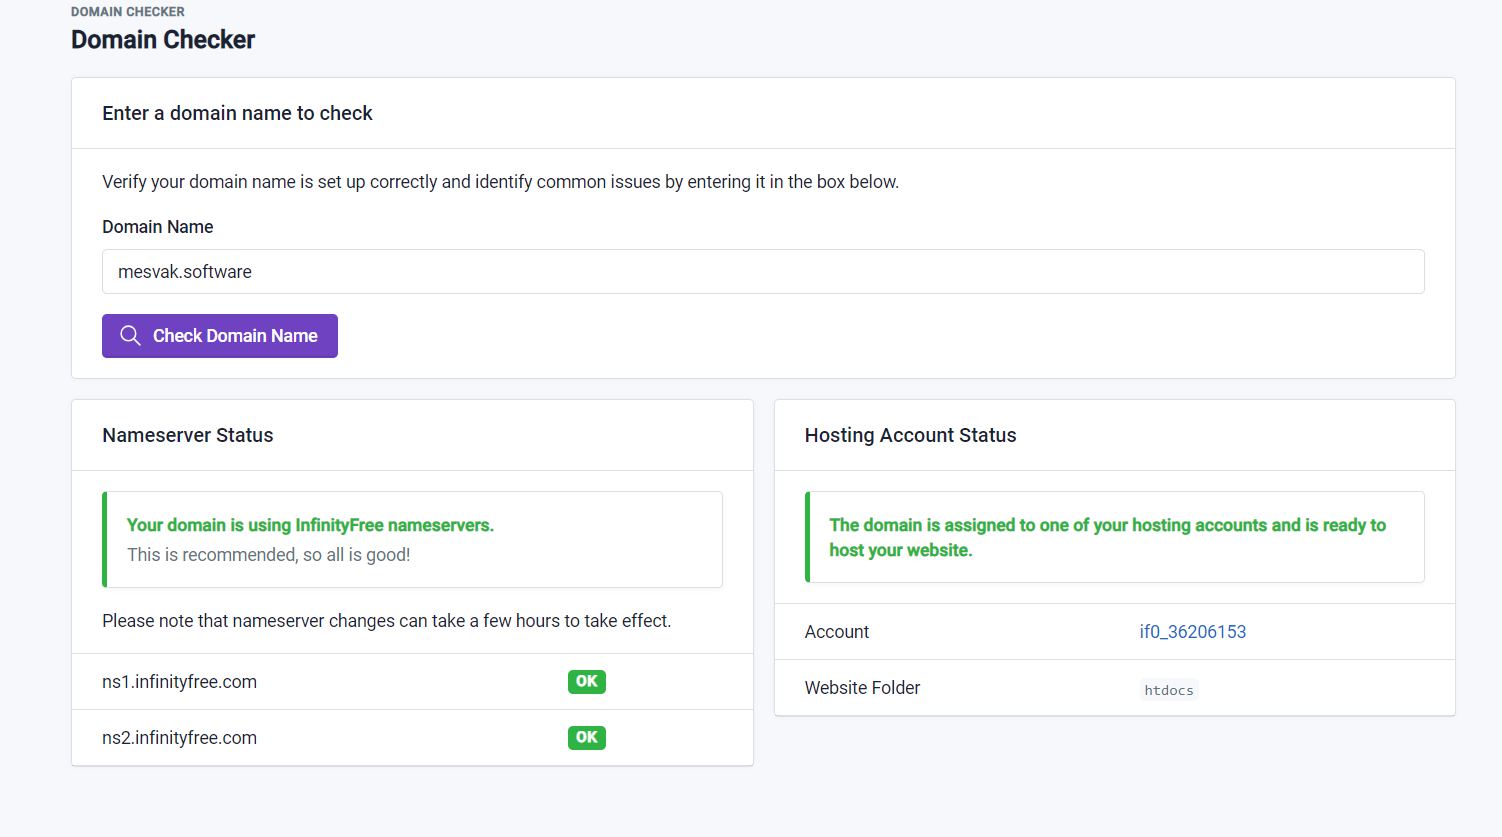Click the Account row label
The width and height of the screenshot is (1502, 837).
pyautogui.click(x=837, y=632)
